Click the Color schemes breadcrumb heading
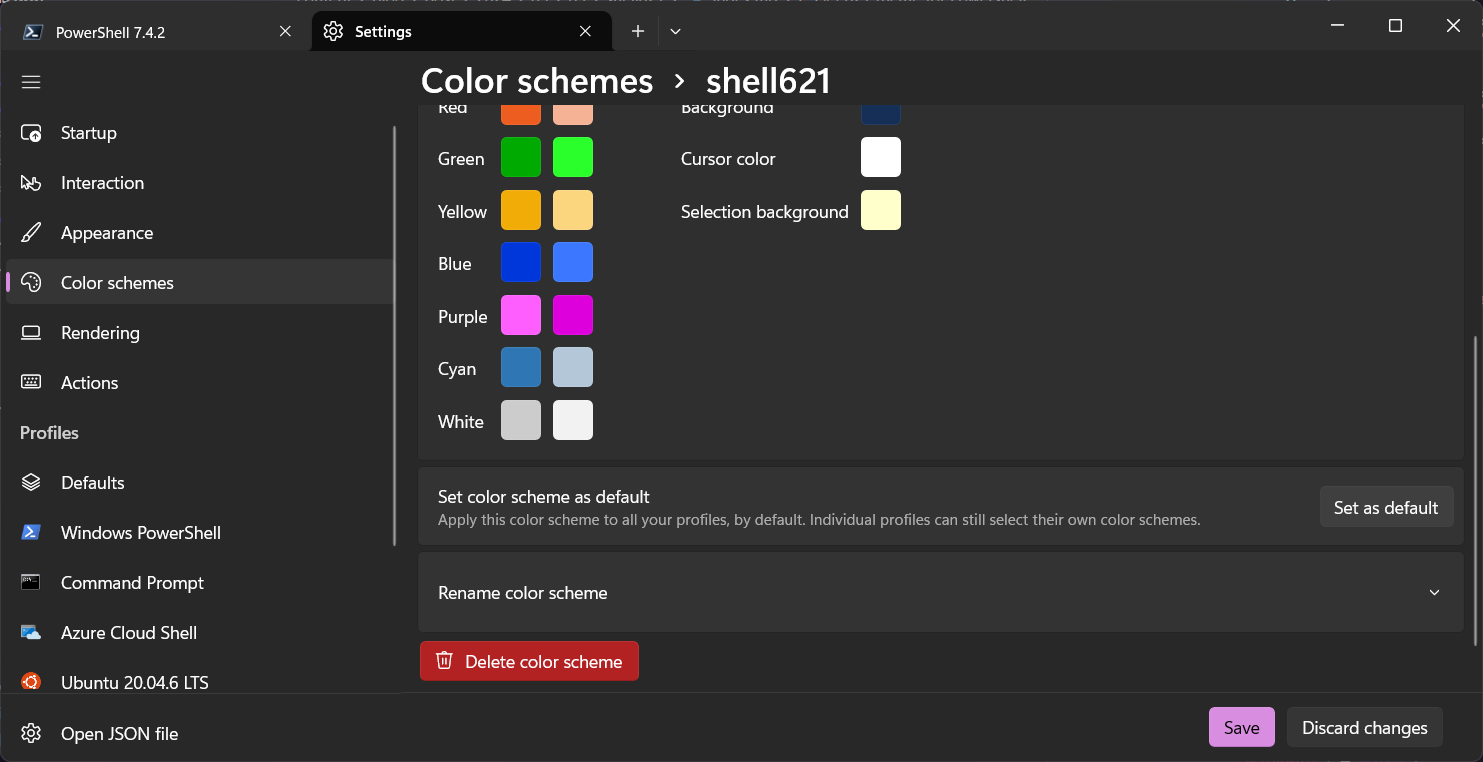Viewport: 1483px width, 762px height. coord(537,81)
